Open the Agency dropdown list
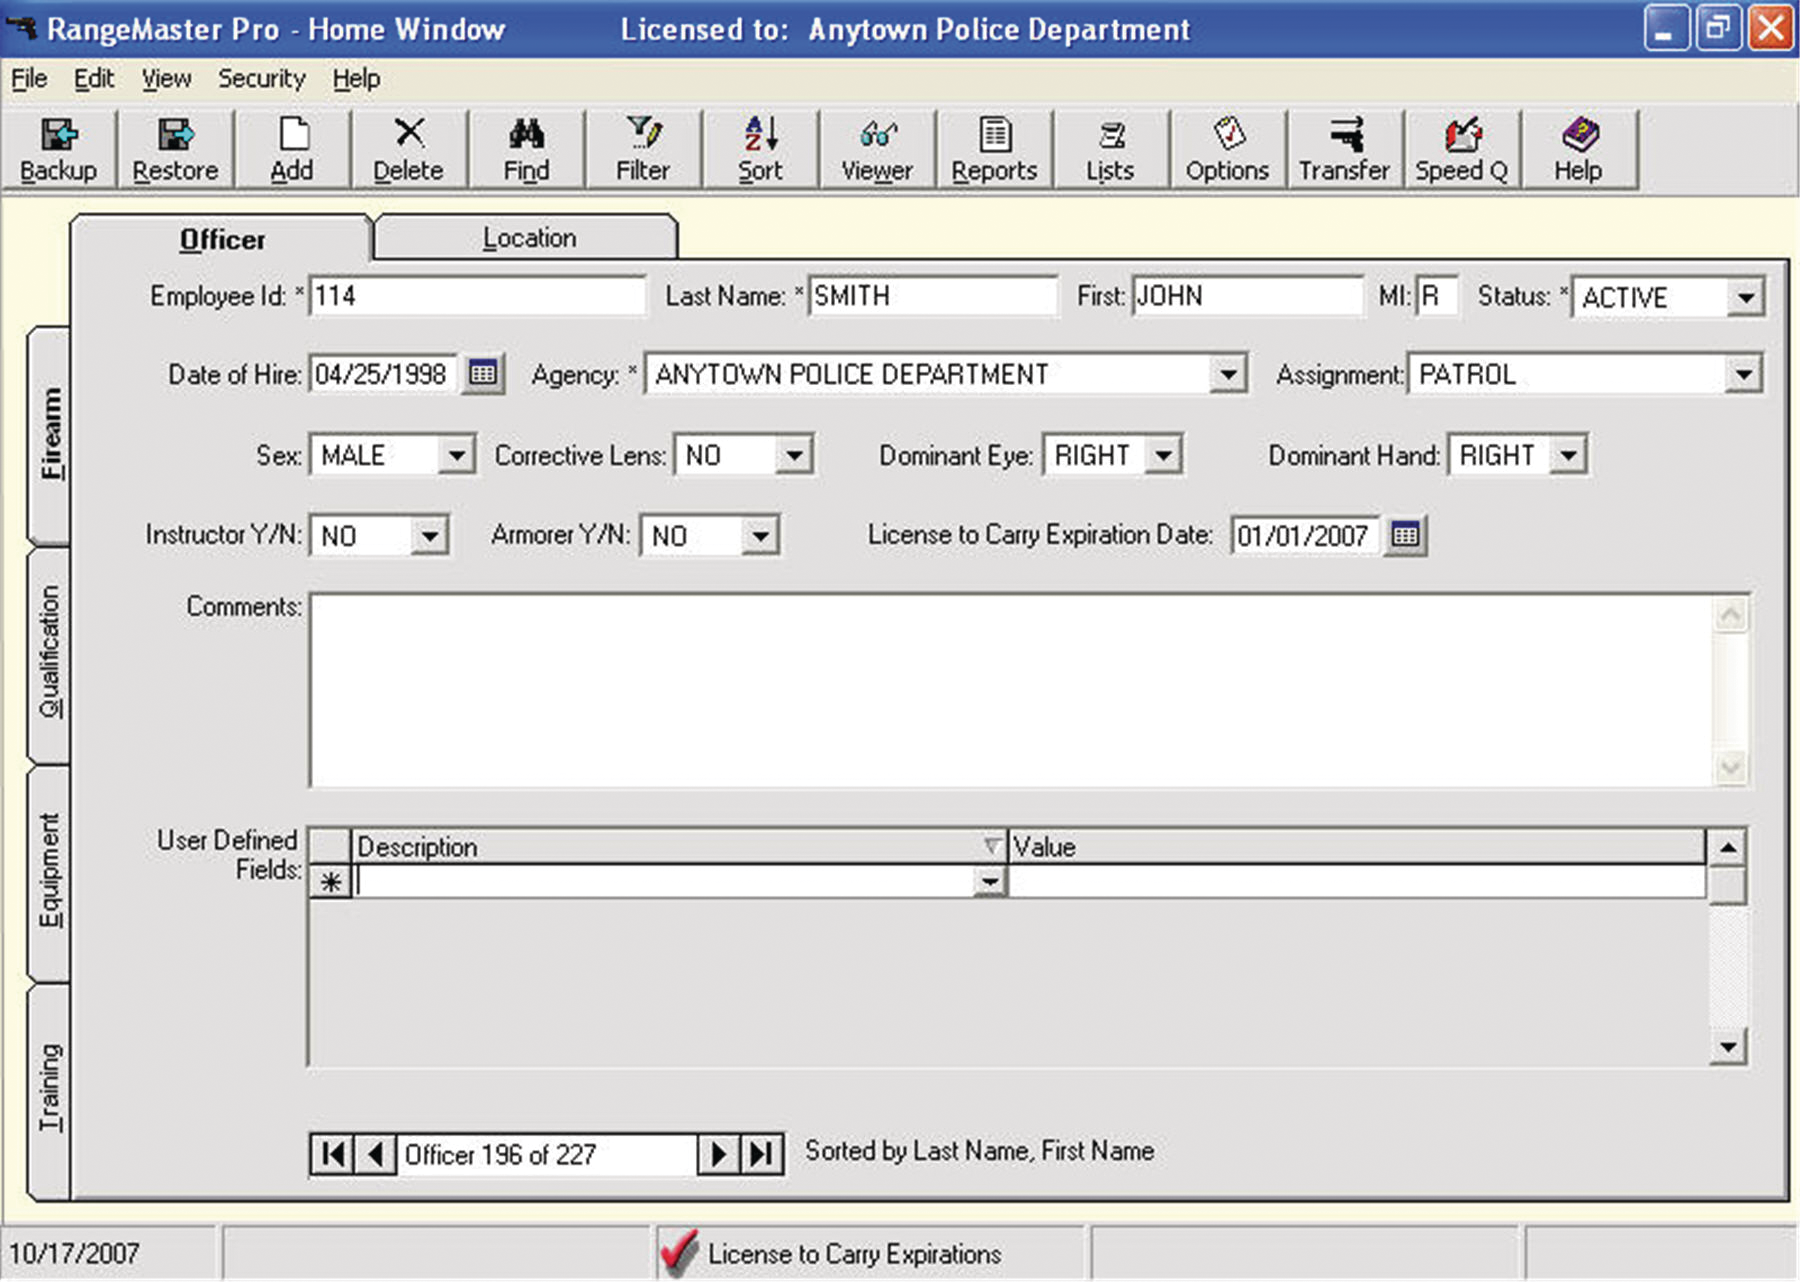The image size is (1800, 1282). pos(1227,375)
